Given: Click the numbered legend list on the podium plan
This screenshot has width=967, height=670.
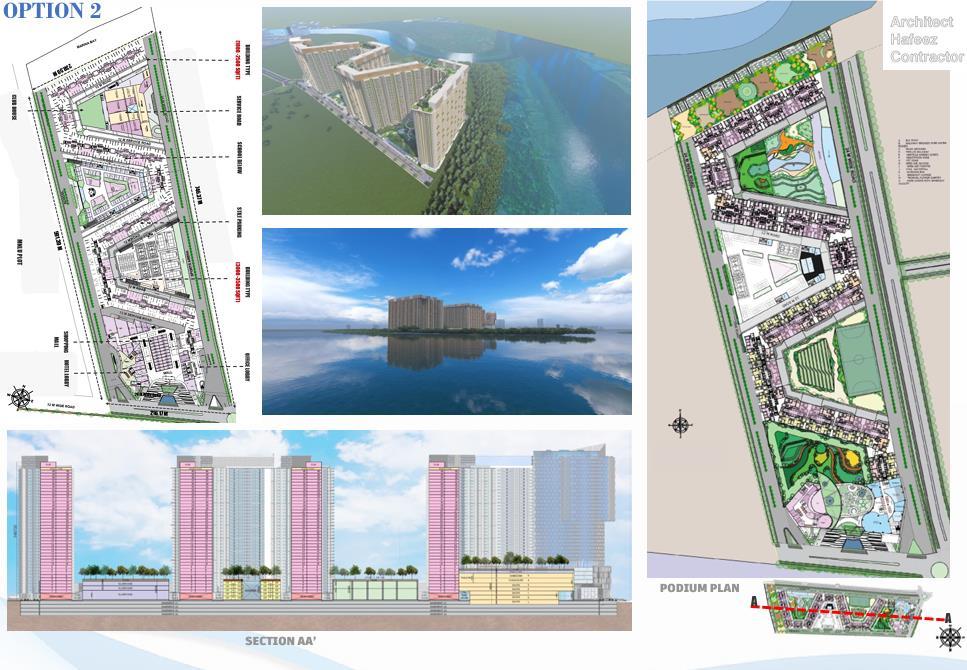Looking at the screenshot, I should (x=921, y=162).
